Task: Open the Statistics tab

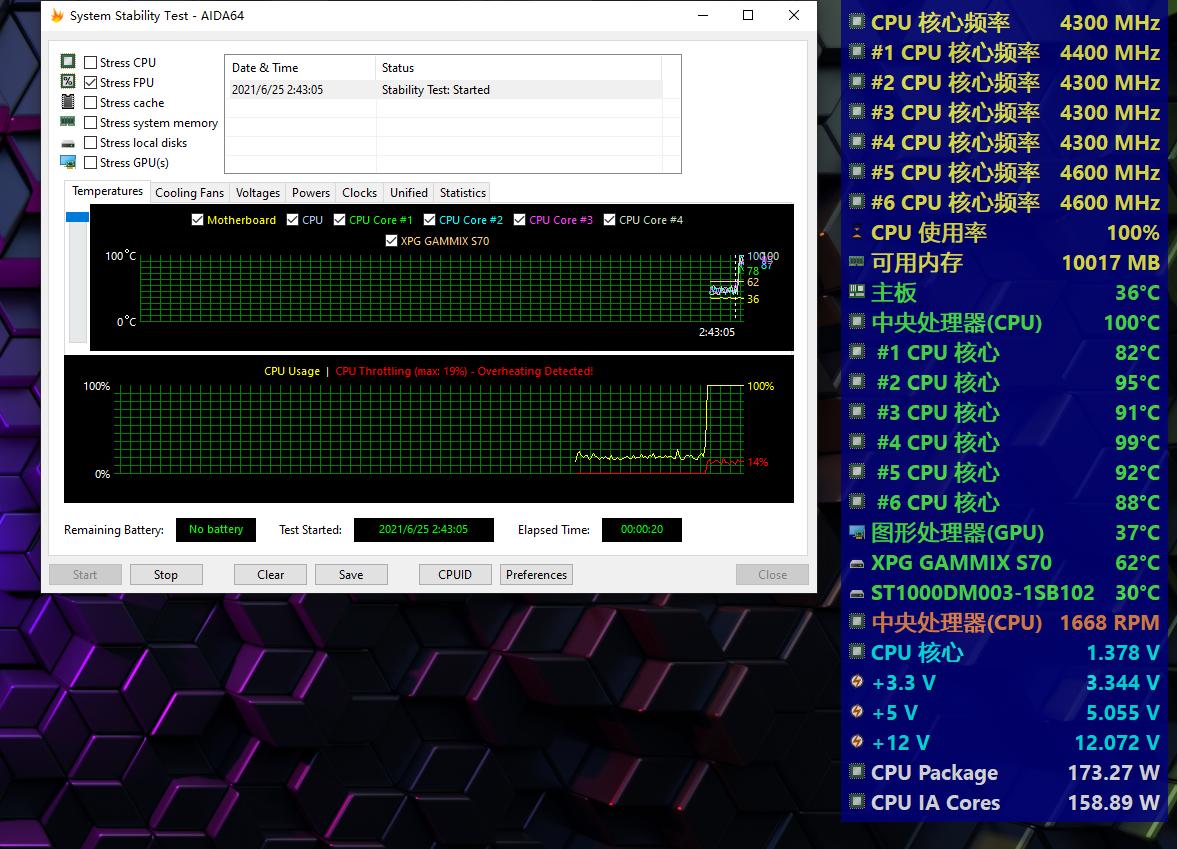Action: click(x=462, y=193)
